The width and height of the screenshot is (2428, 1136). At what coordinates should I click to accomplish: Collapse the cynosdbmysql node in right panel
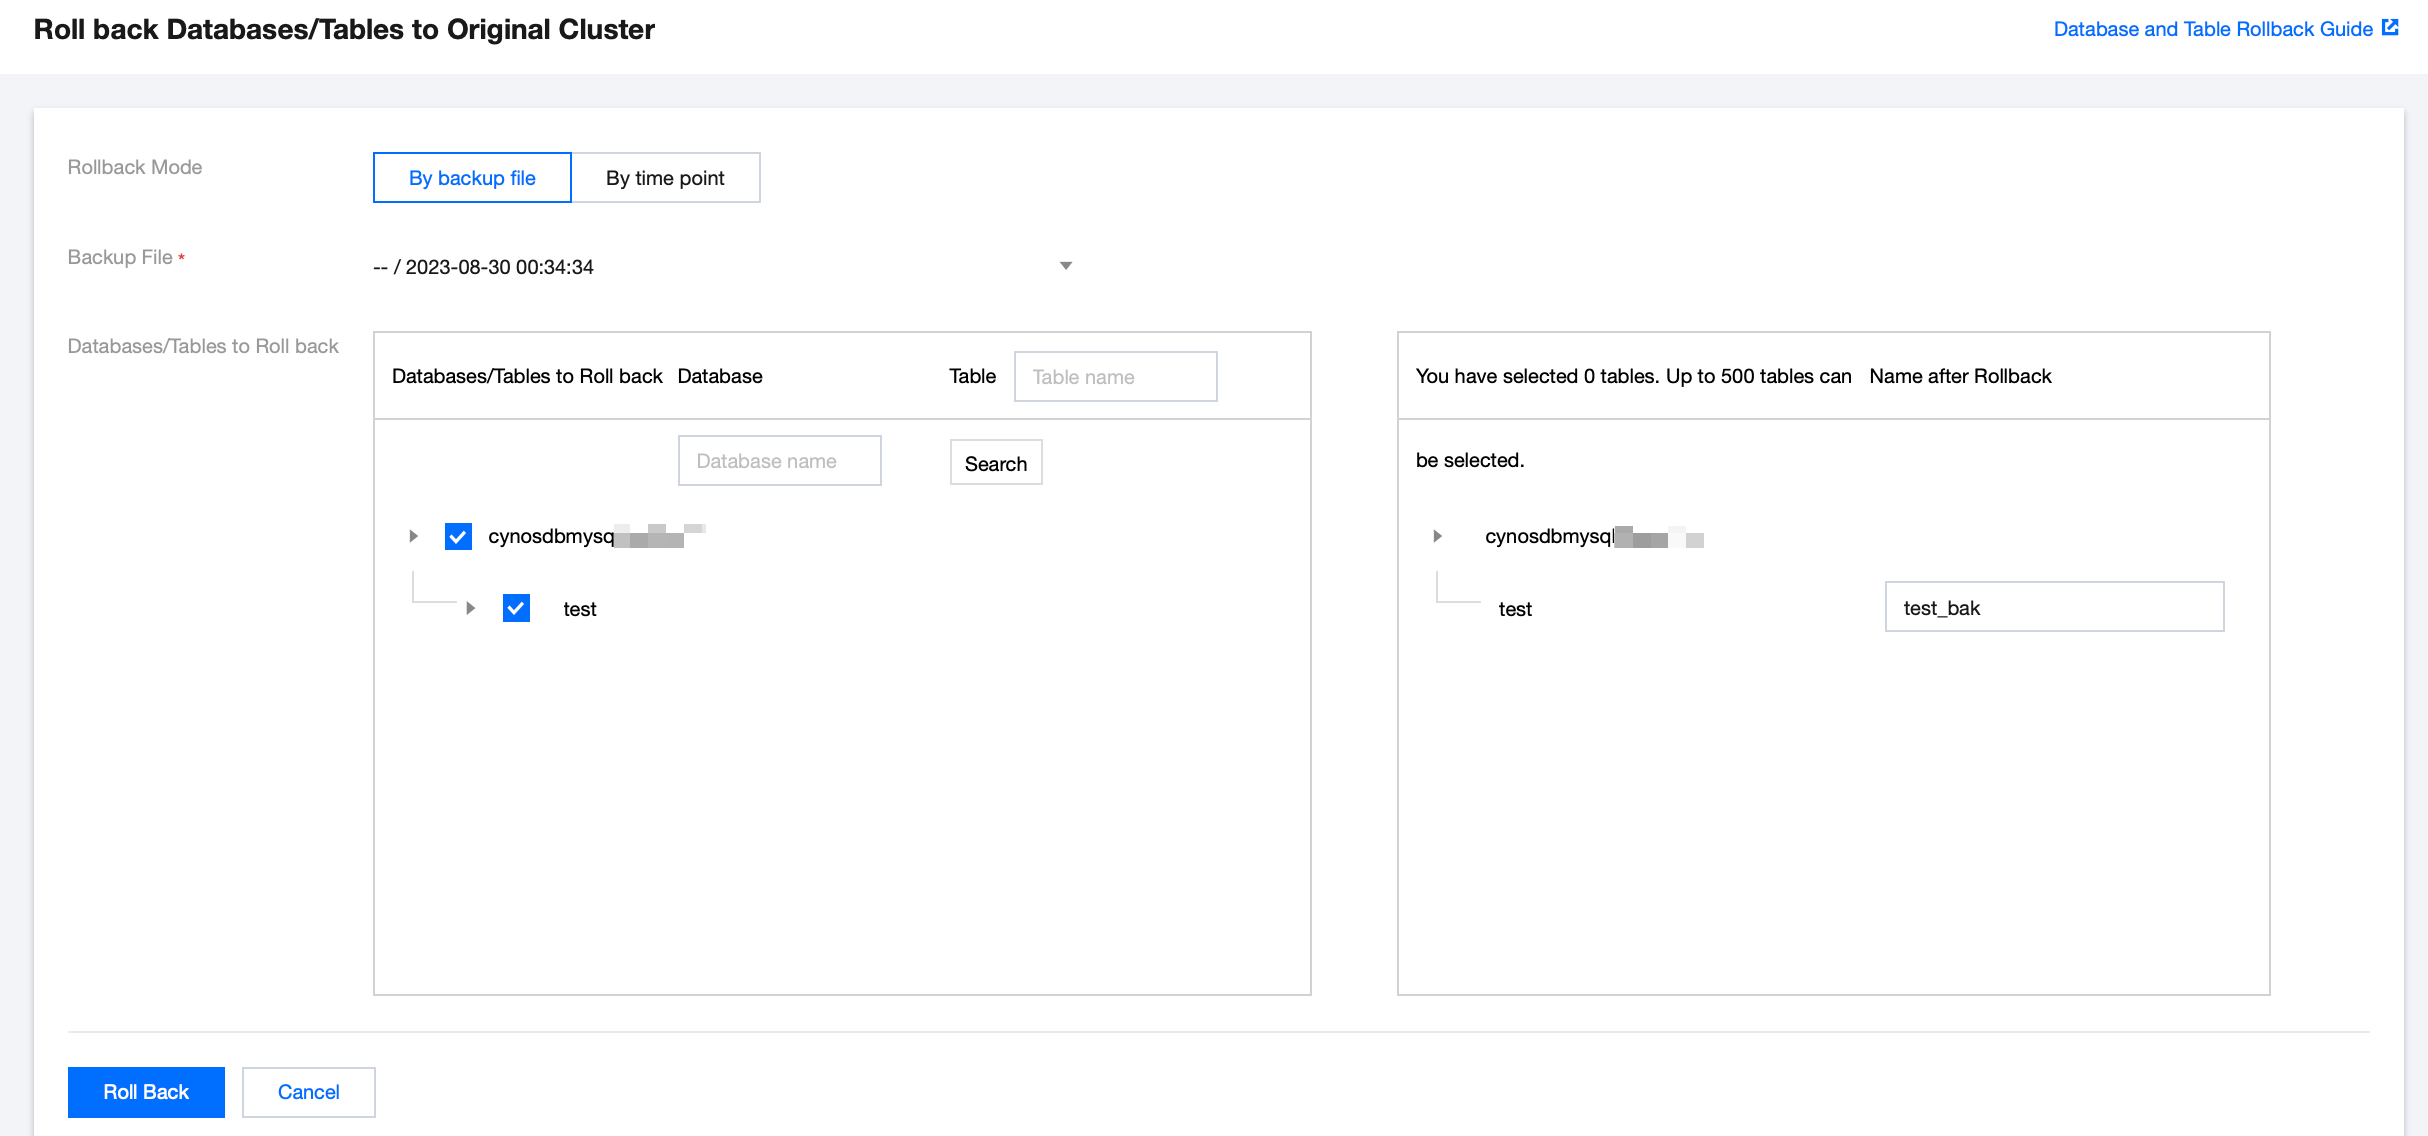[x=1437, y=537]
